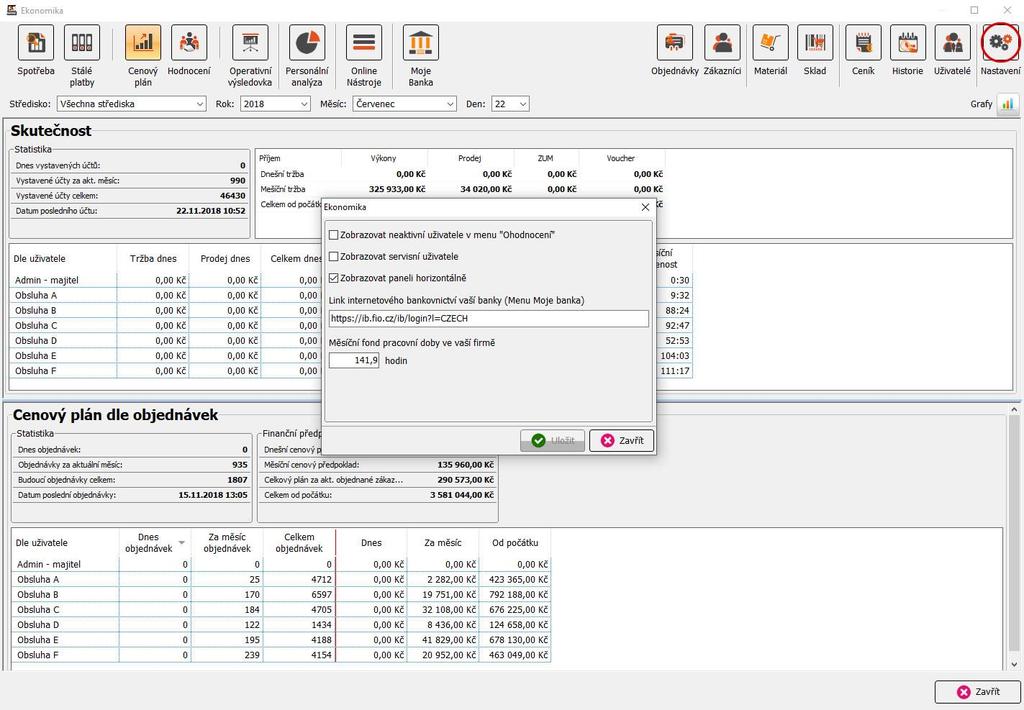Open Stálé platby toolbar icon
This screenshot has height=710, width=1024.
click(82, 43)
